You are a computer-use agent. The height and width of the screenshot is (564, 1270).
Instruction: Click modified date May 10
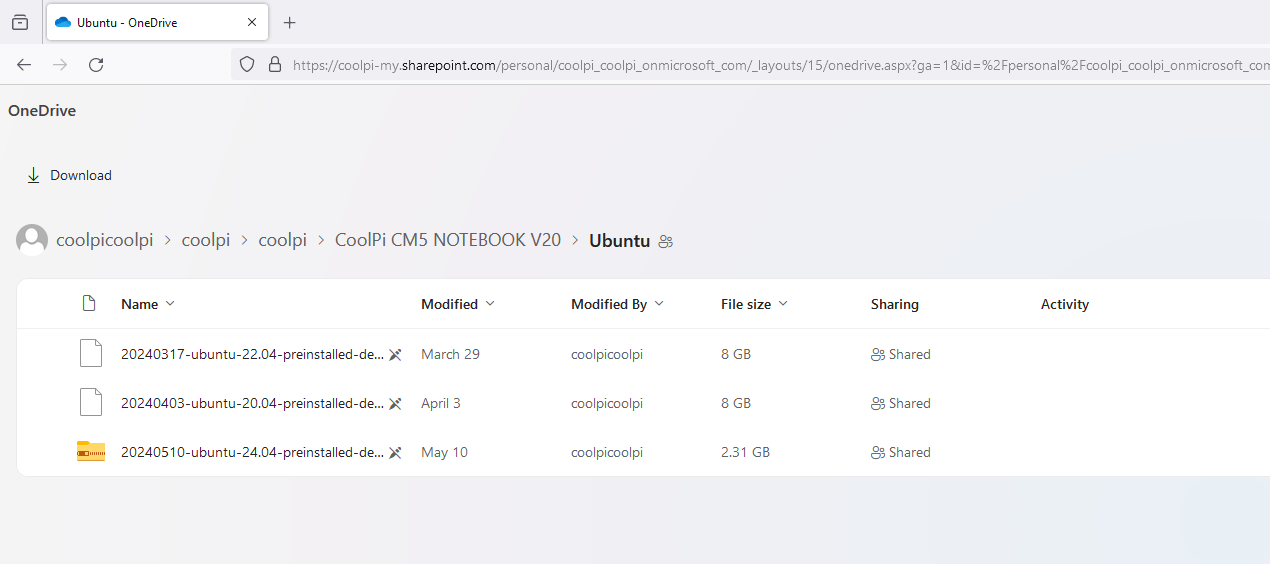(x=444, y=452)
